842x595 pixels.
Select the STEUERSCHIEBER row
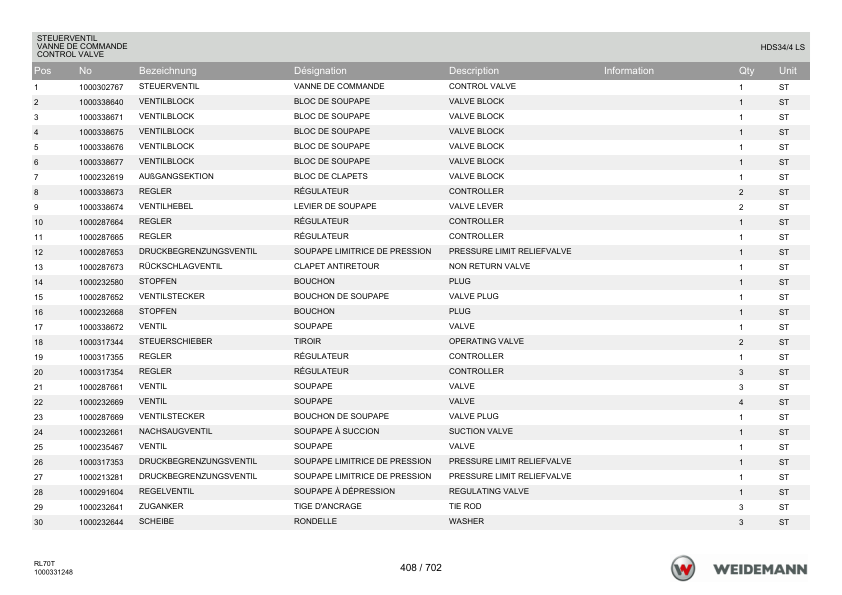420,342
